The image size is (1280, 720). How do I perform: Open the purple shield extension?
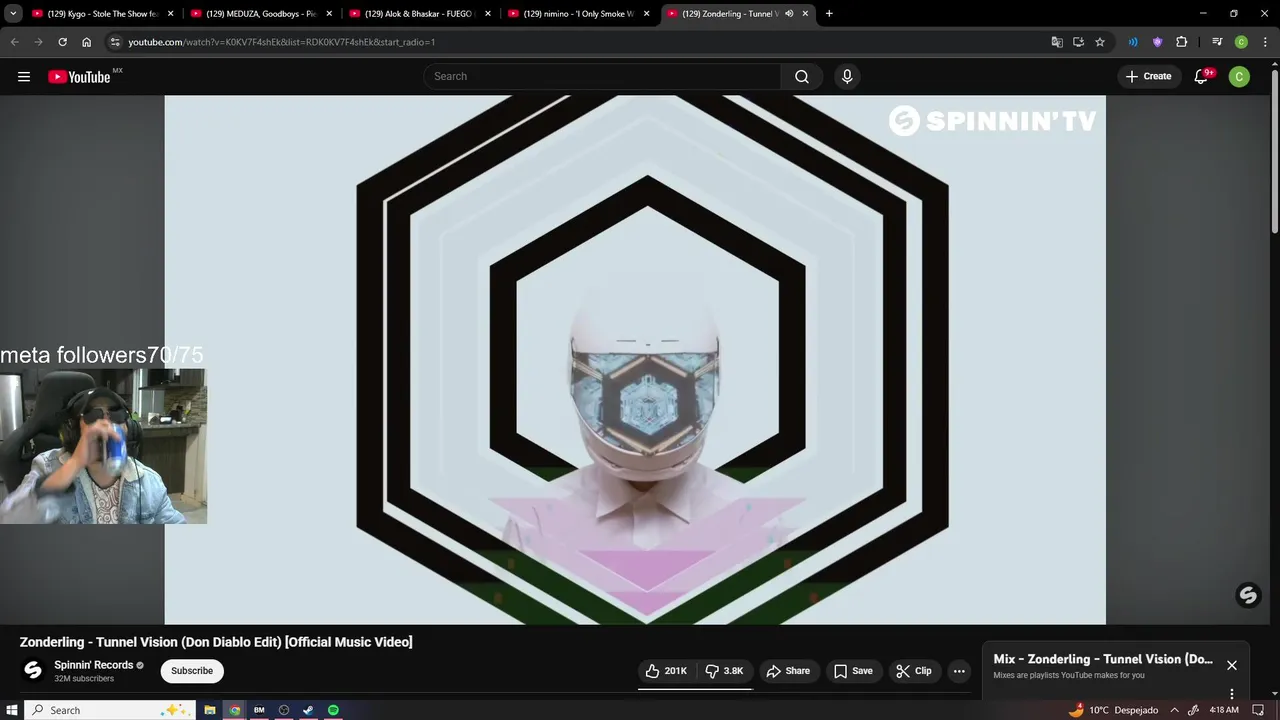coord(1157,42)
